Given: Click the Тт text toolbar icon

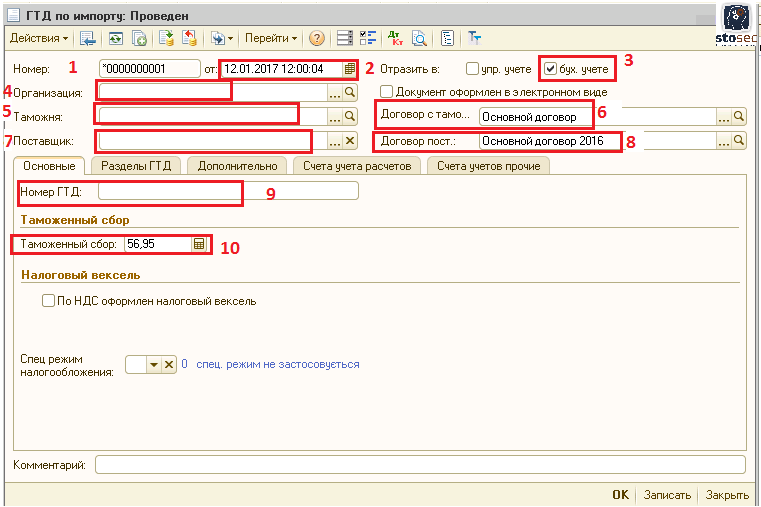Looking at the screenshot, I should click(474, 38).
